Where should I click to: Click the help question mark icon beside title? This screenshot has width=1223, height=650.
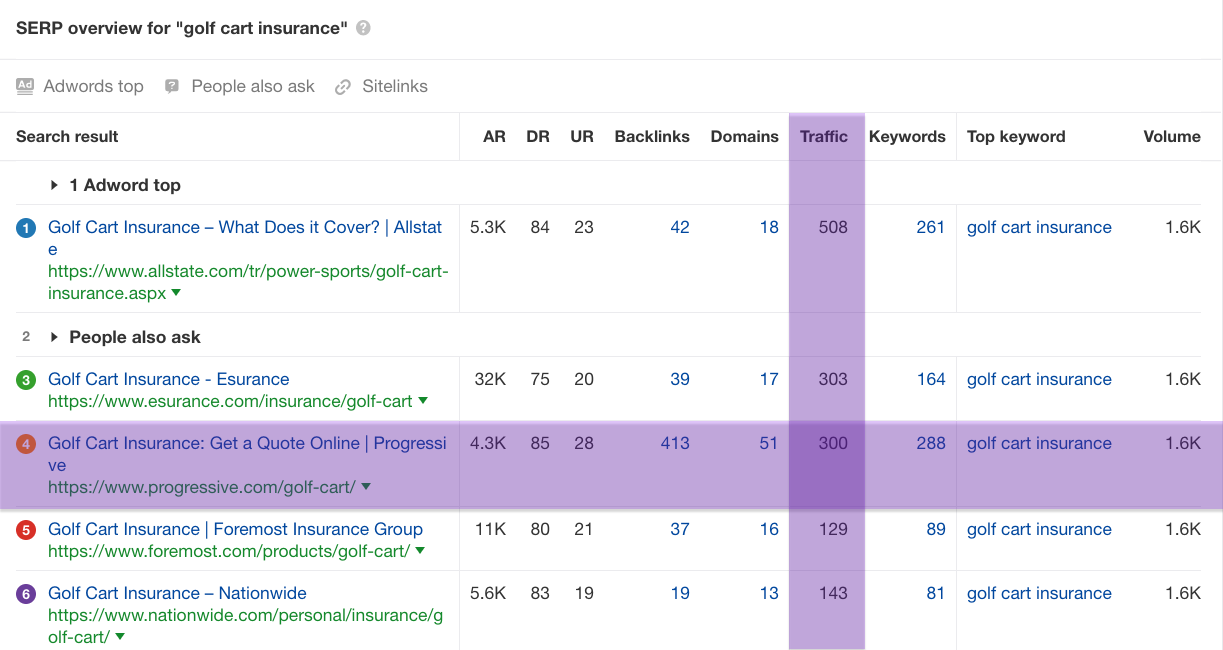click(363, 28)
